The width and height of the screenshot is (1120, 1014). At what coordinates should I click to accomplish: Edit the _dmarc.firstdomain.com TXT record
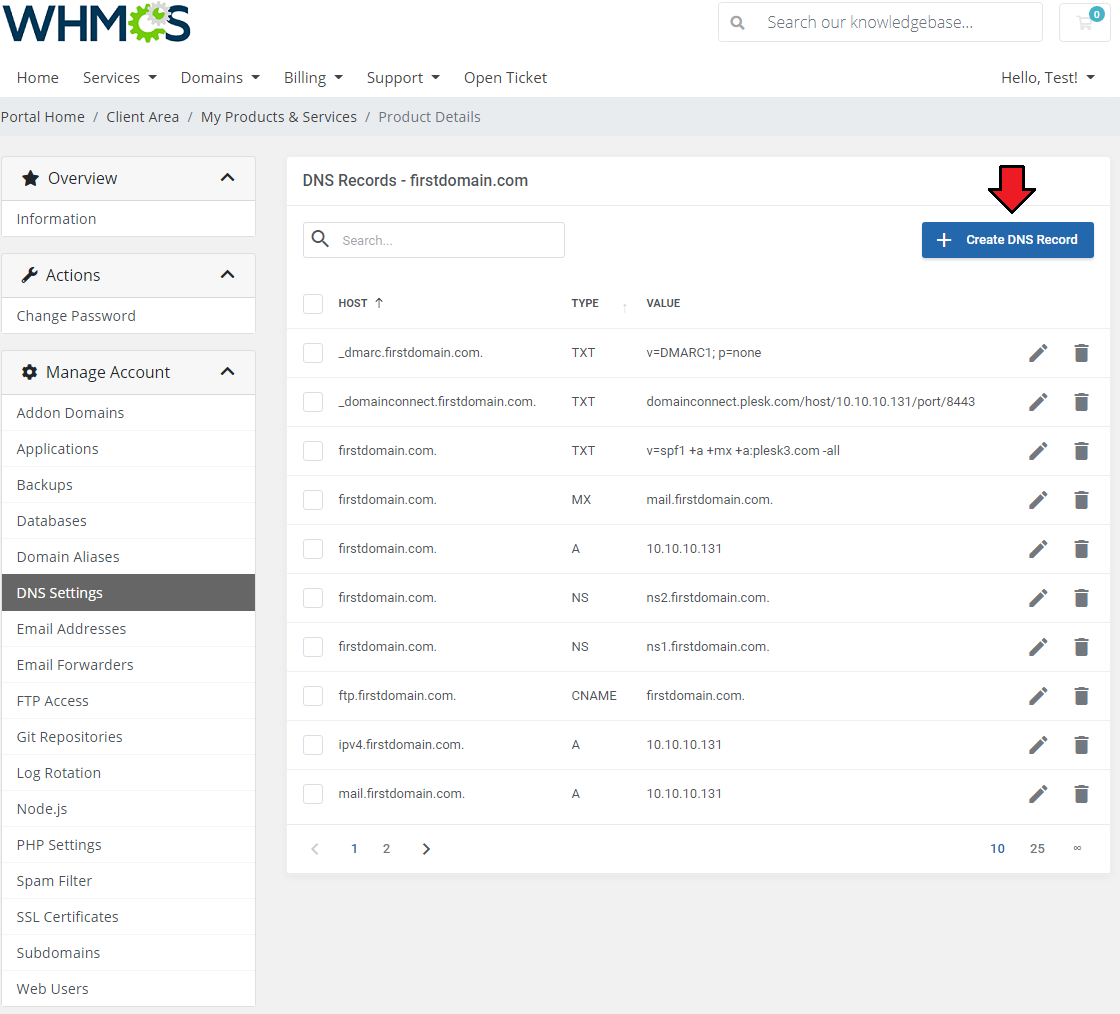pyautogui.click(x=1038, y=353)
